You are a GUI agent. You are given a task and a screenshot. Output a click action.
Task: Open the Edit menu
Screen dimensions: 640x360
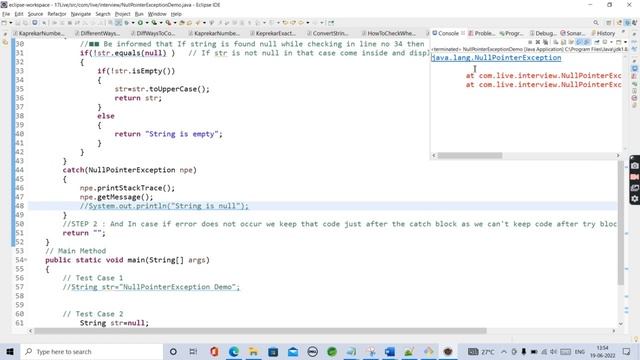(x=19, y=14)
